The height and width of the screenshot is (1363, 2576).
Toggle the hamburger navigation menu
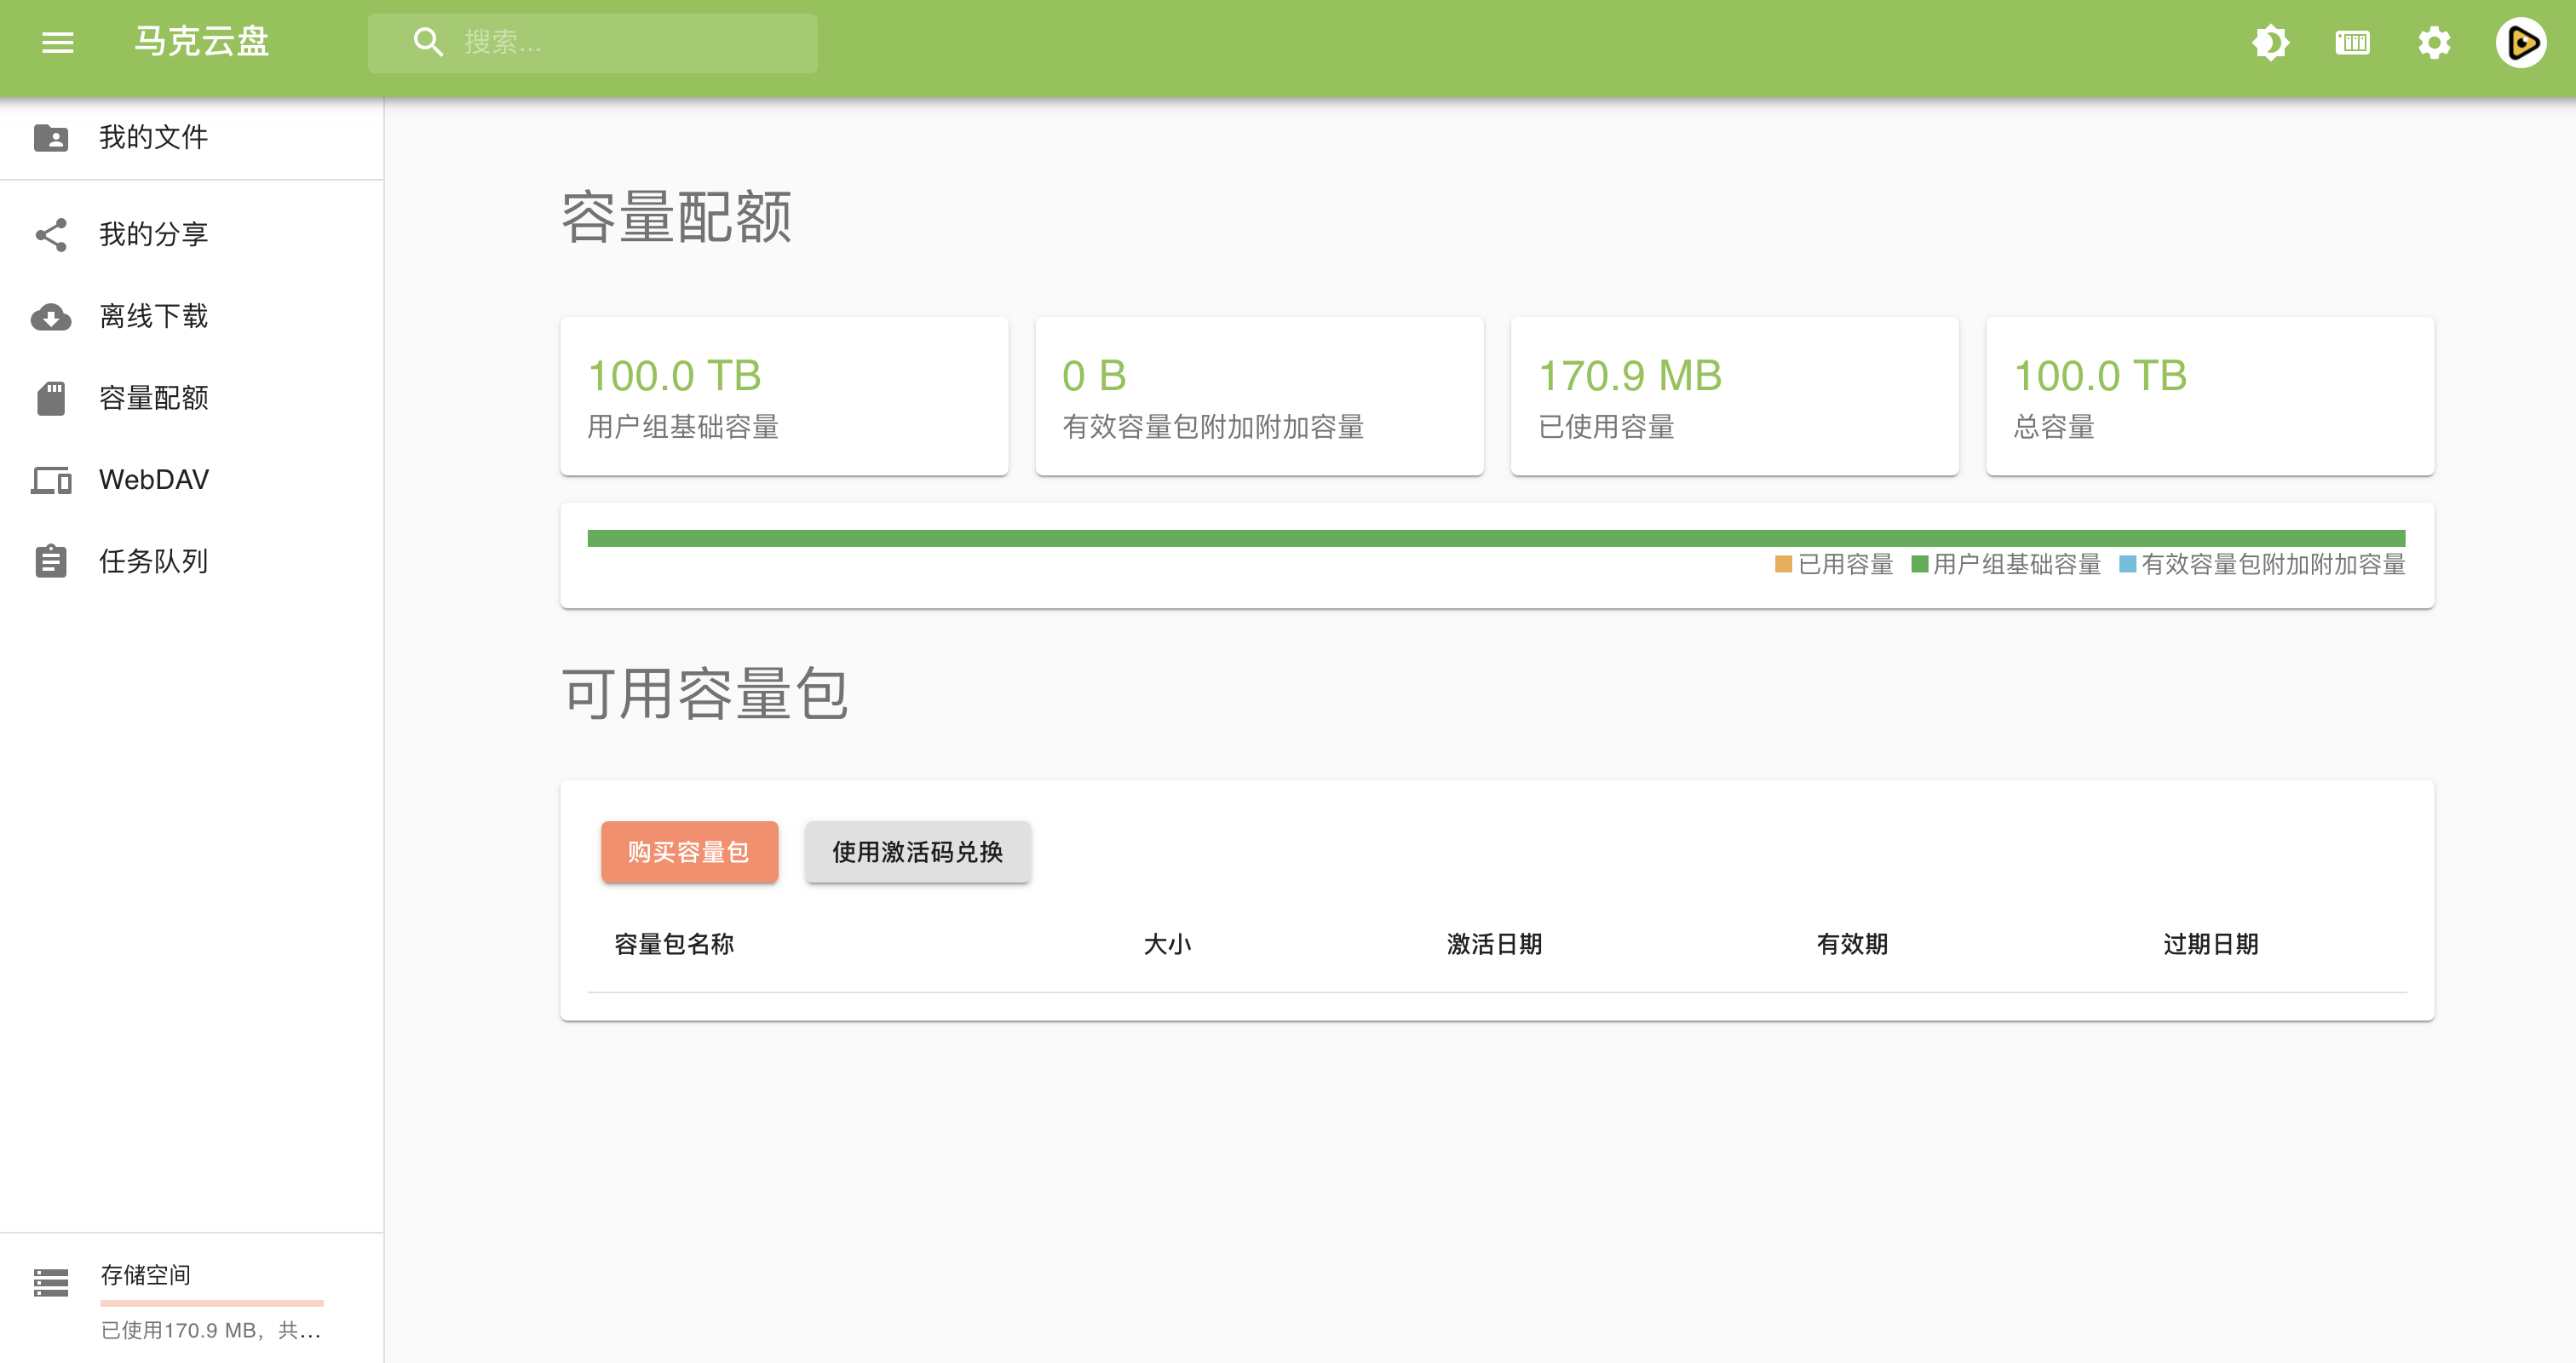(58, 42)
